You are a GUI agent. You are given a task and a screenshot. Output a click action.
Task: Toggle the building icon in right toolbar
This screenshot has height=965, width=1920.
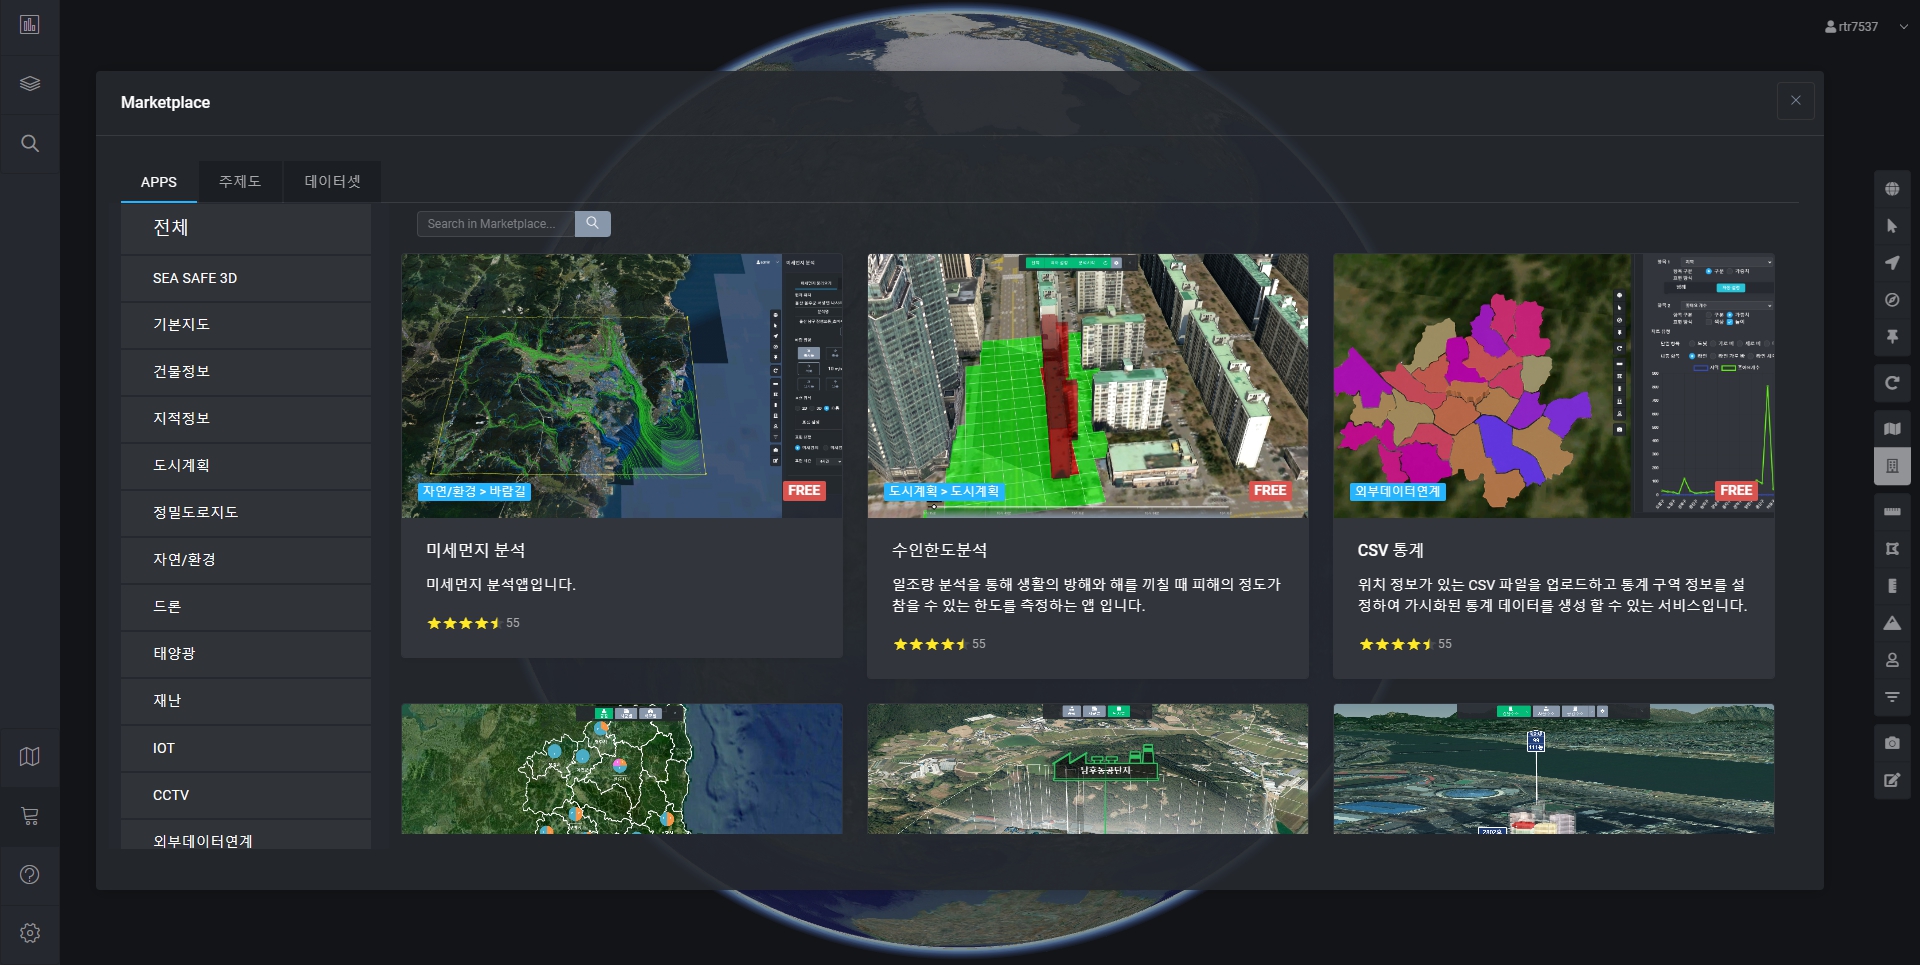(1892, 466)
